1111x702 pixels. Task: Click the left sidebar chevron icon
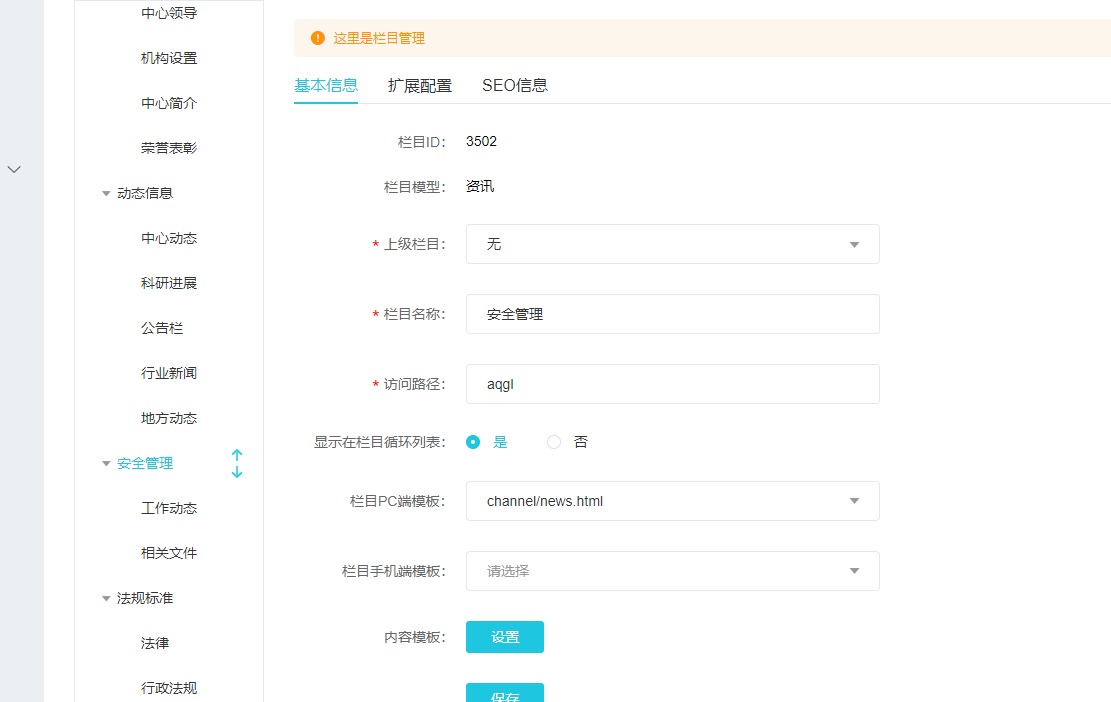coord(14,169)
